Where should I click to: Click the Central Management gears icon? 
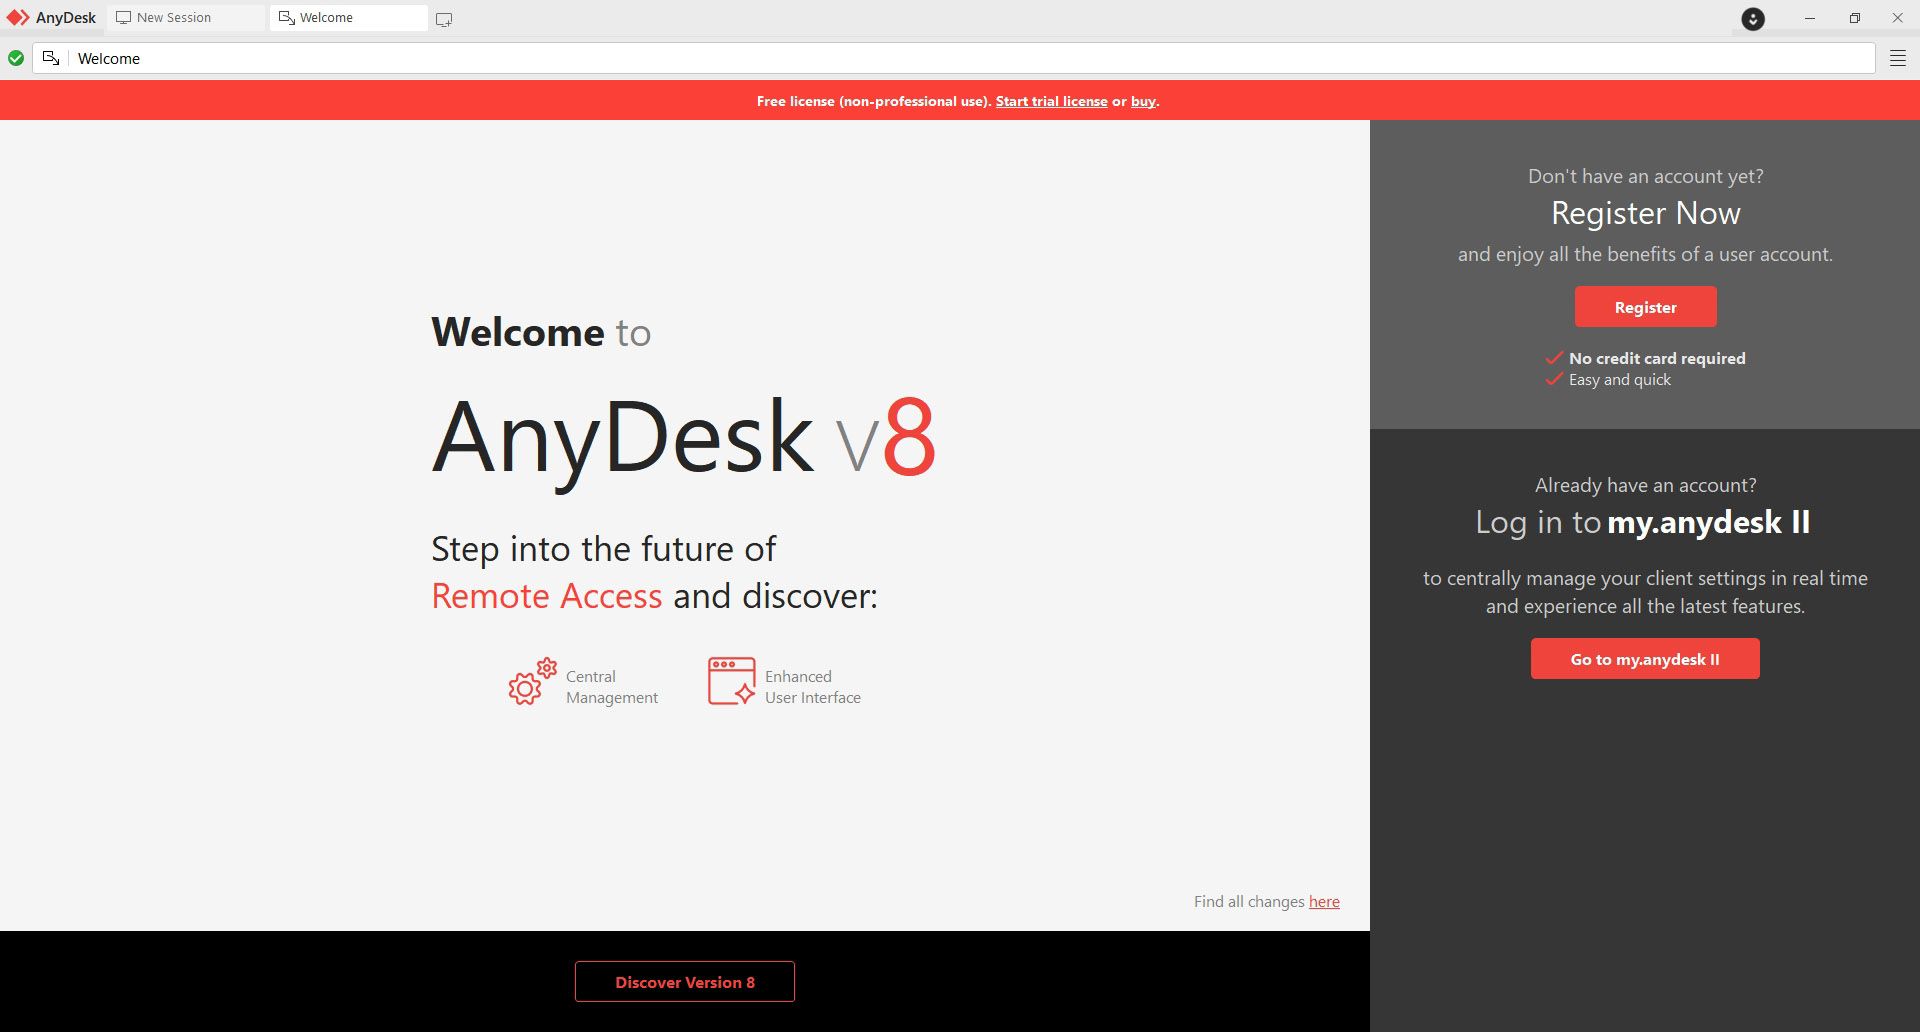(x=532, y=681)
